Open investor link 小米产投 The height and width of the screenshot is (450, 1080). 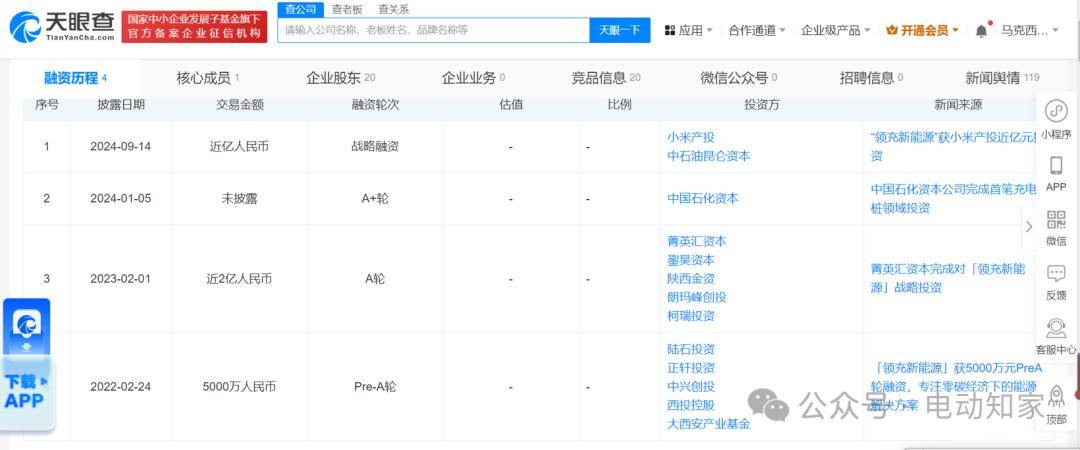pyautogui.click(x=691, y=137)
